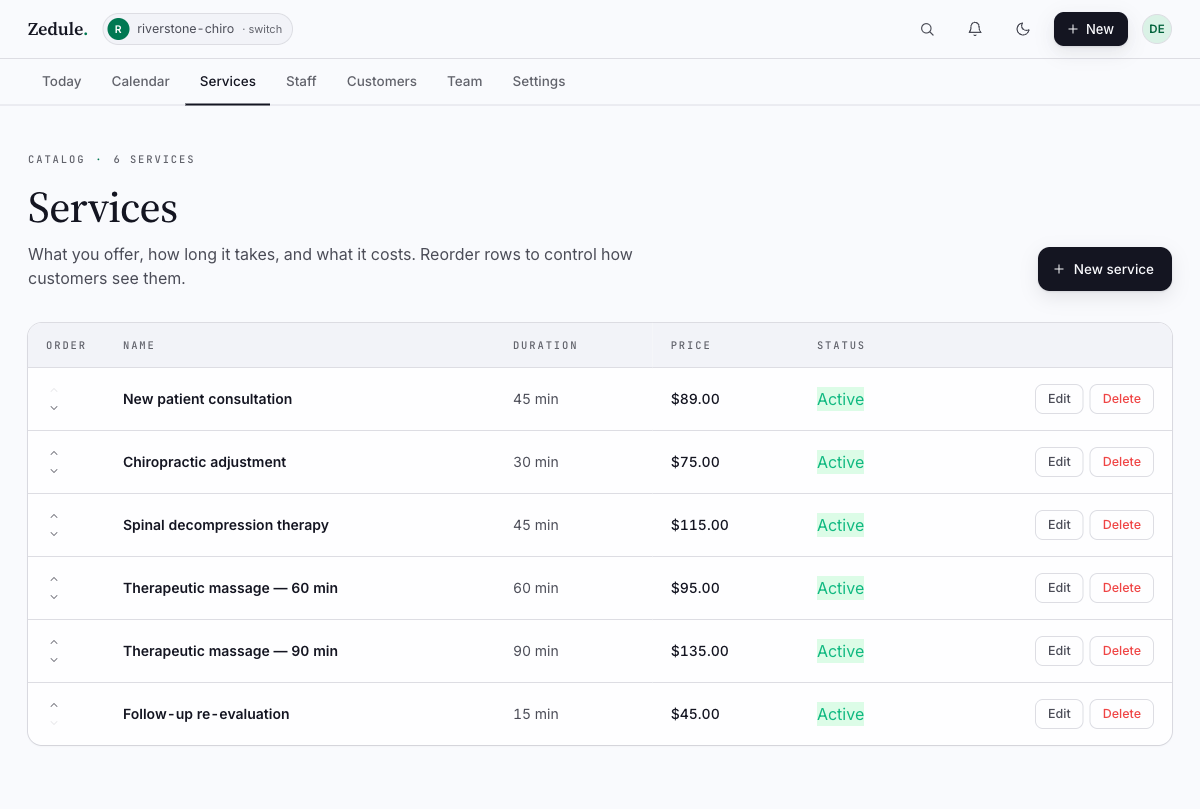Click the 15 min duration cell

tap(536, 714)
